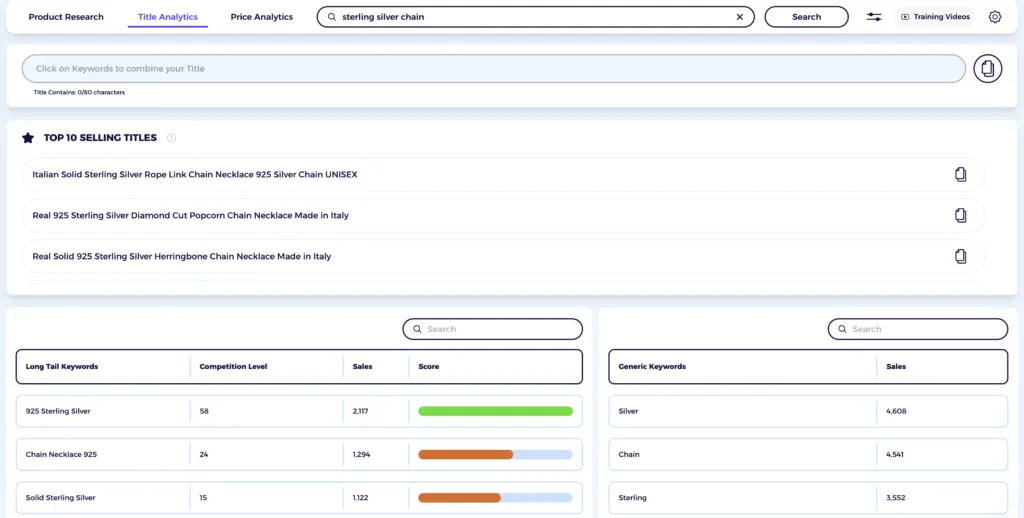Screen dimensions: 1024x518
Task: Add keyword Chain Necklace 925 to title
Action: pyautogui.click(x=61, y=455)
